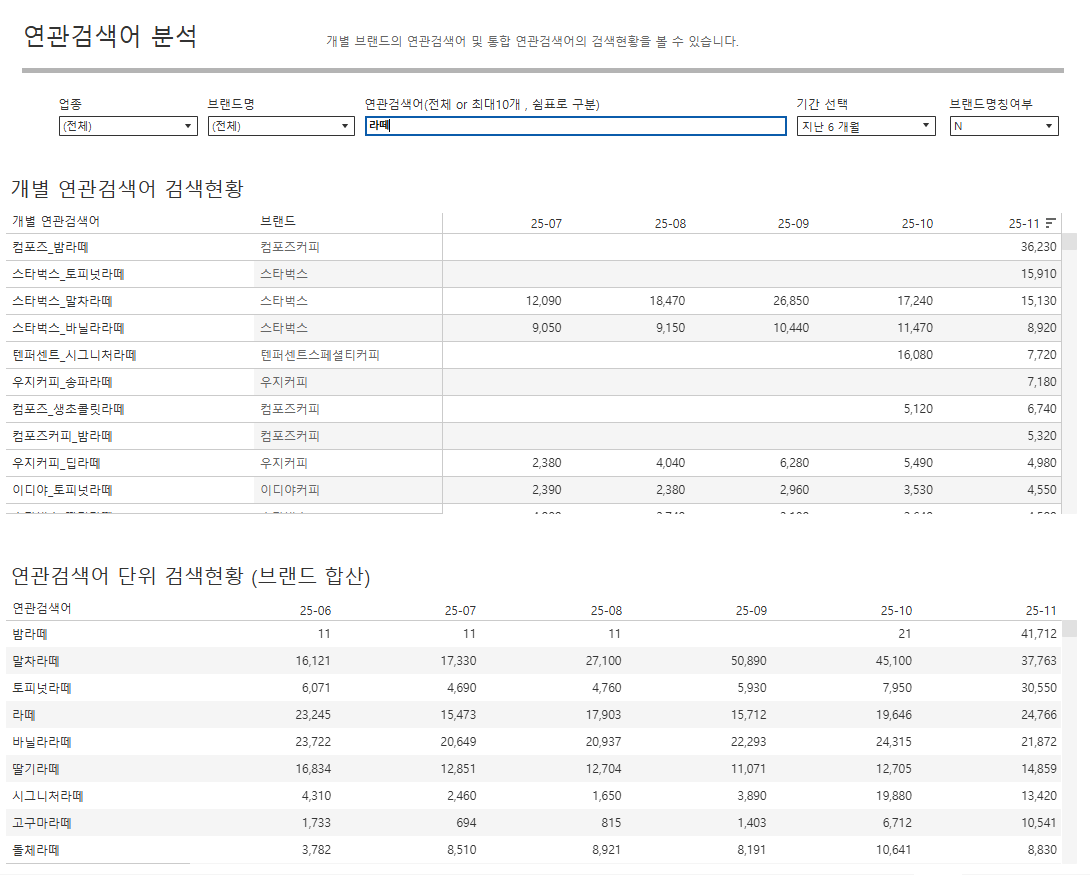Select the 스타벅스_말차라떼 row label
The image size is (1090, 875).
pyautogui.click(x=62, y=300)
